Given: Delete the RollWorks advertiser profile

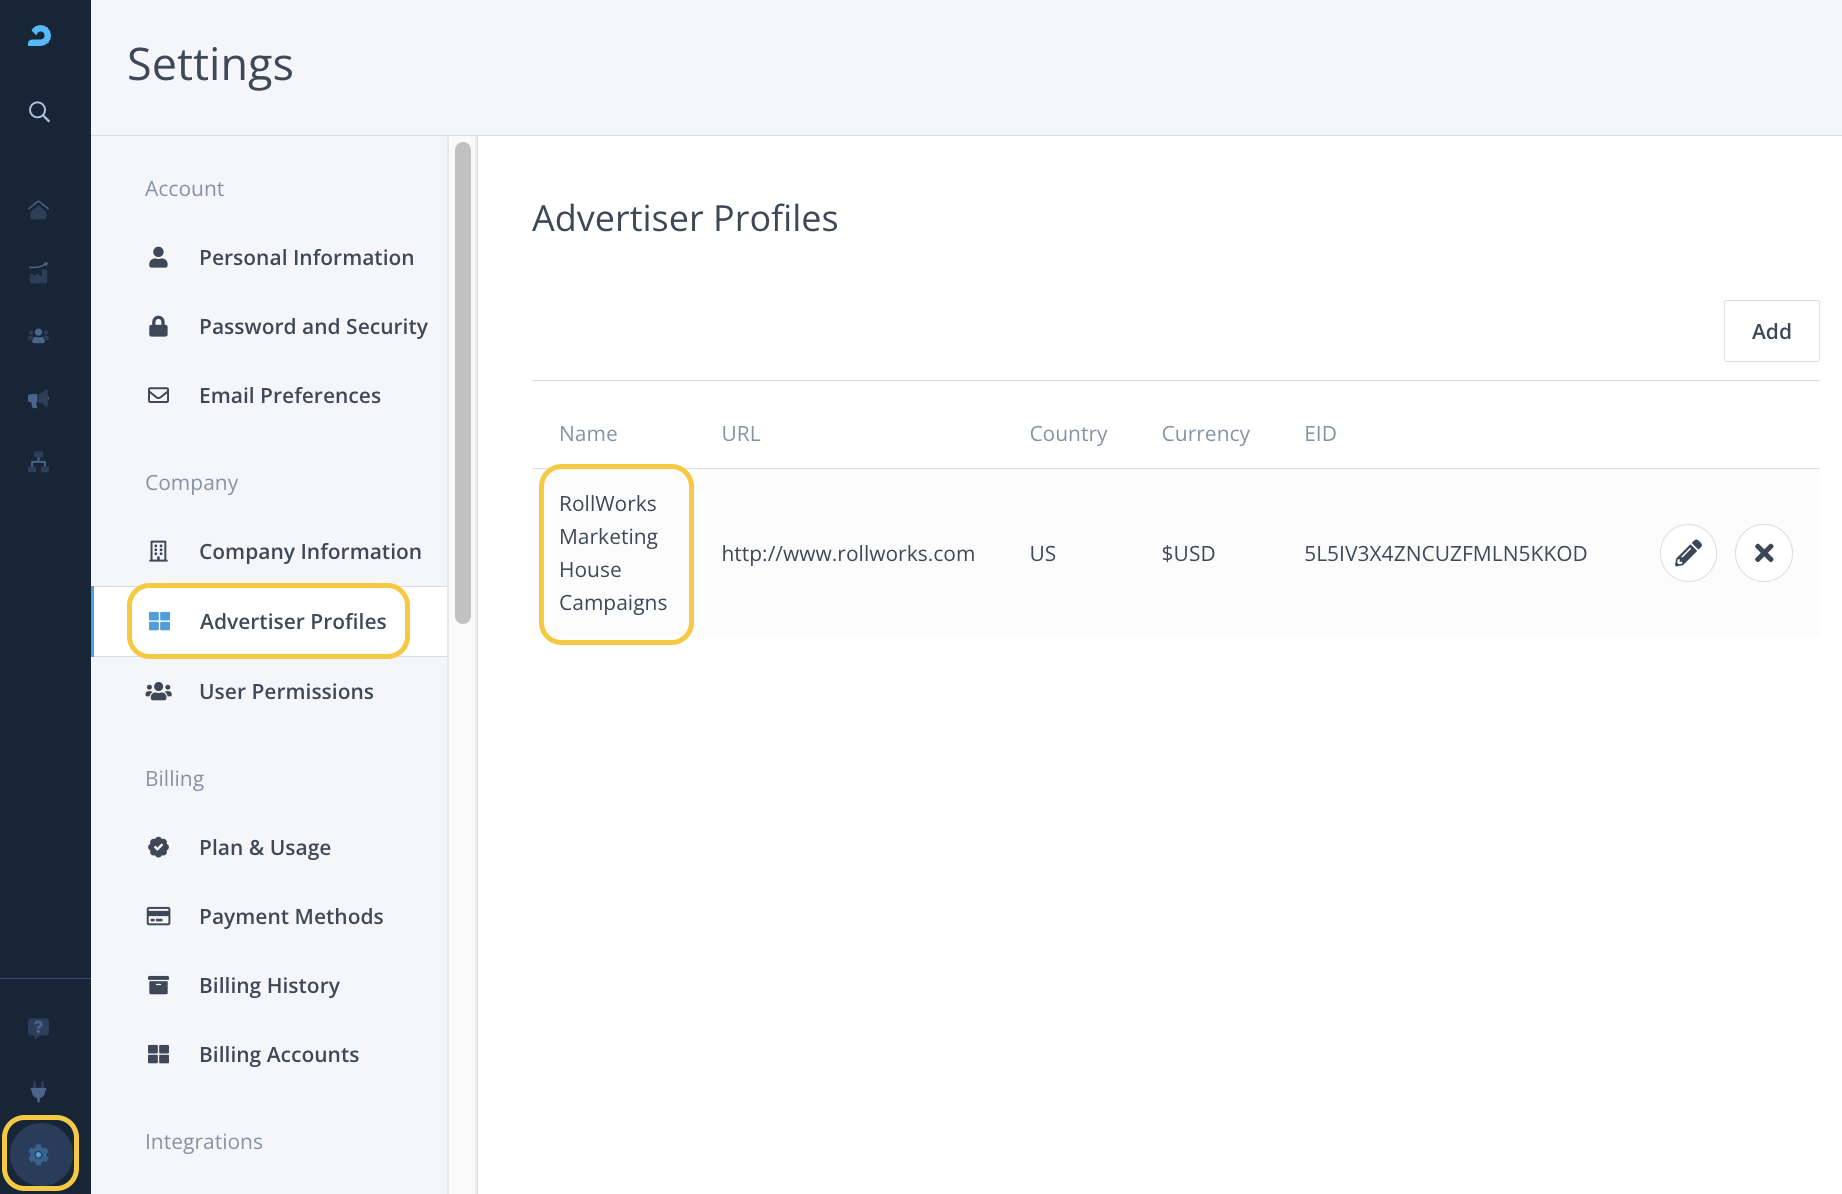Looking at the screenshot, I should pos(1763,553).
